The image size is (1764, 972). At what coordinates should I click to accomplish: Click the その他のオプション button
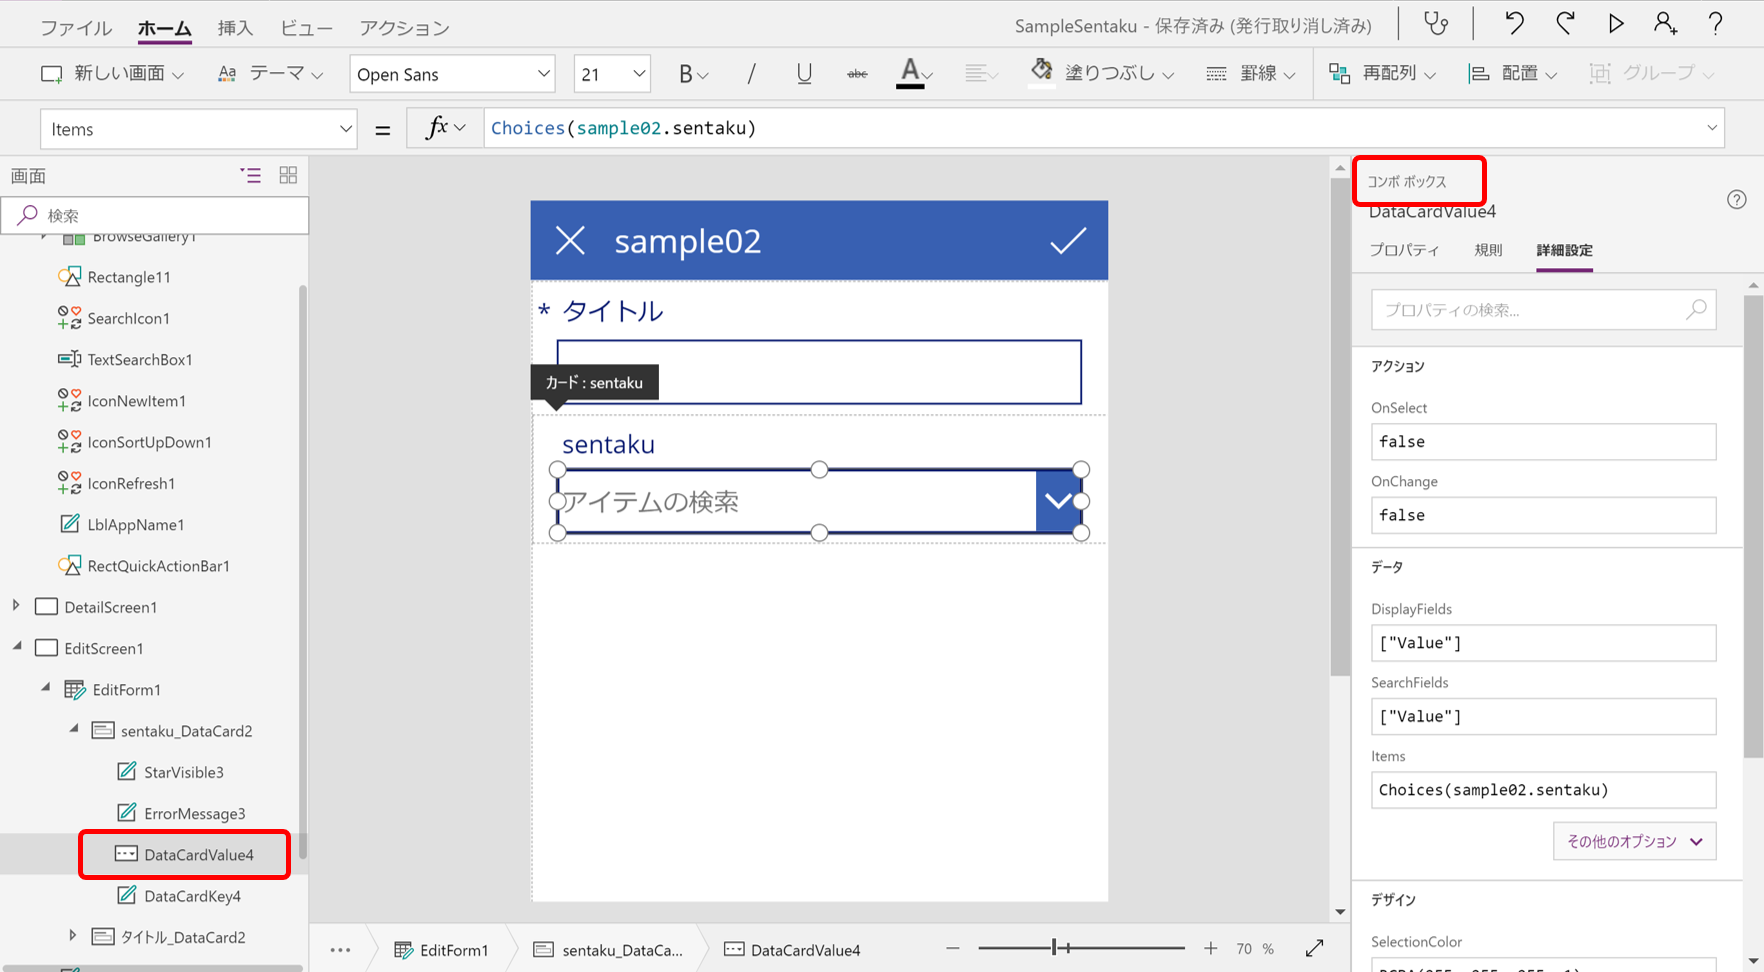coord(1633,841)
